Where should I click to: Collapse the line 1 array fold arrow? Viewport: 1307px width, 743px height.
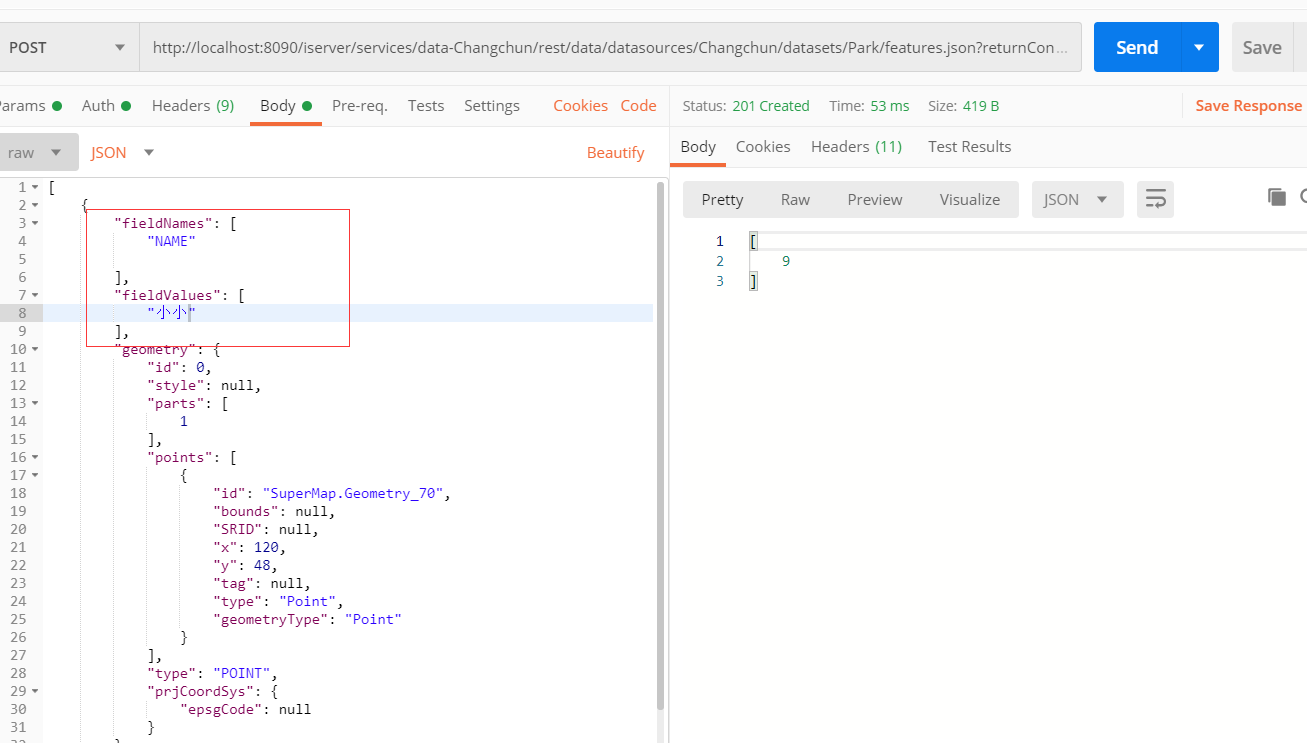(36, 187)
